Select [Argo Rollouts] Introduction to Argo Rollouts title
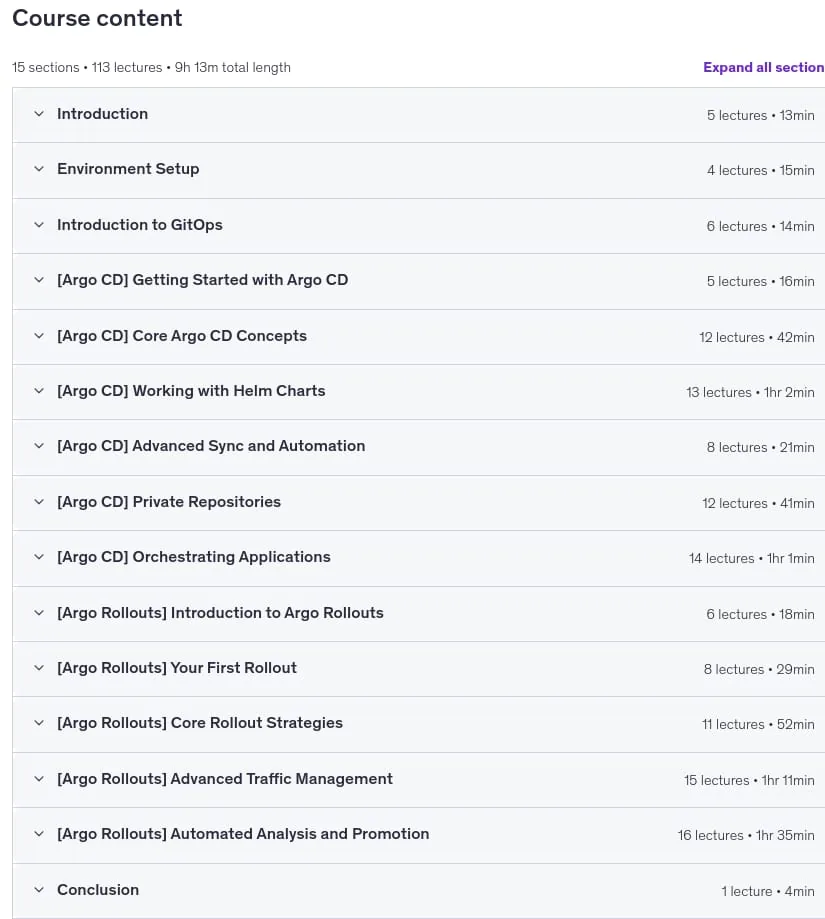 click(x=220, y=613)
